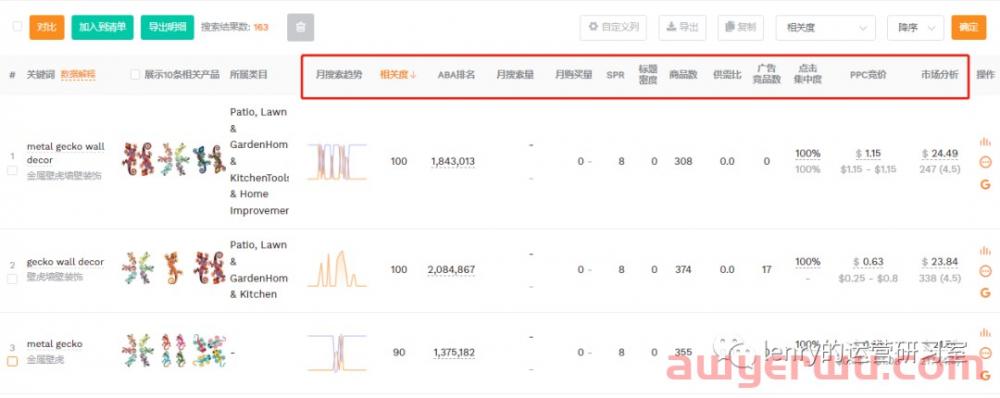Click the SPR column header
Screen dimensions: 1000x398
pyautogui.click(x=615, y=75)
